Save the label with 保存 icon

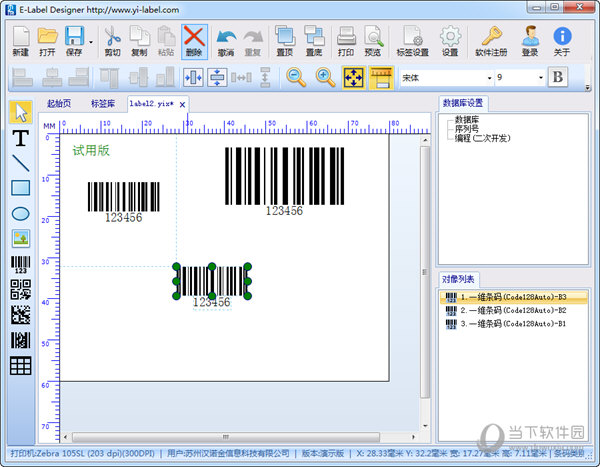click(74, 41)
